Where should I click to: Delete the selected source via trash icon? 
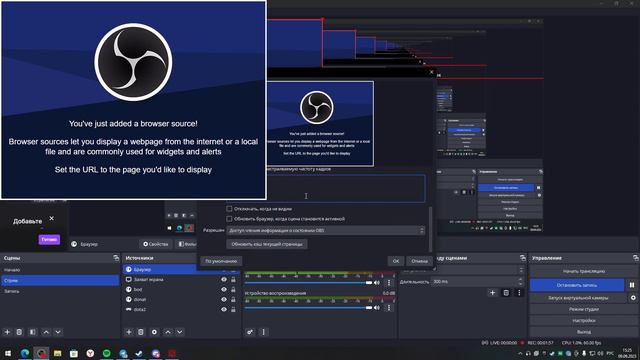[141, 332]
